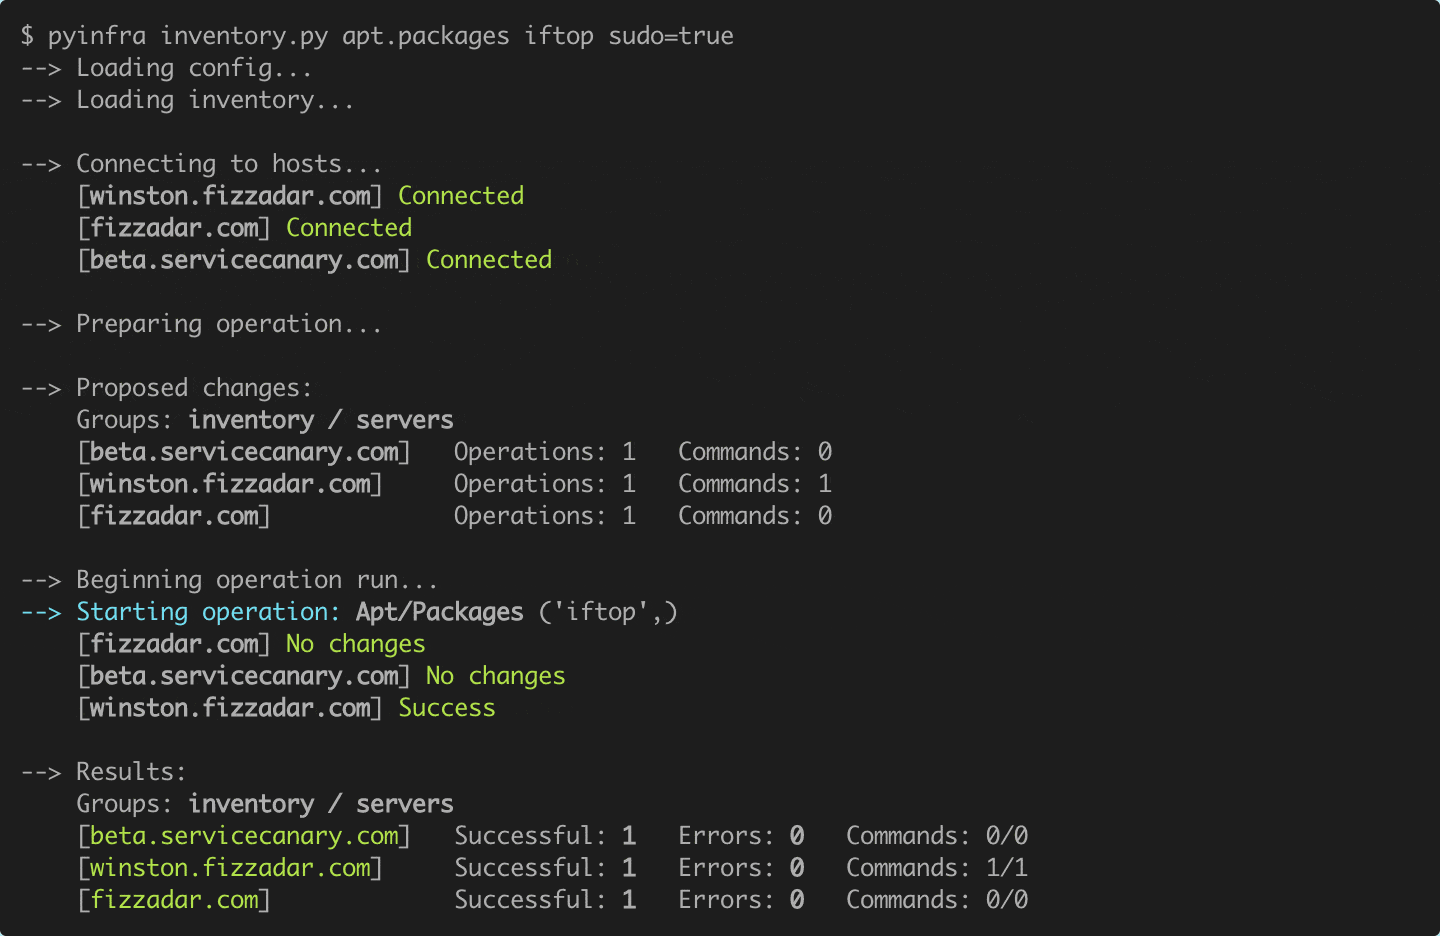
Task: Click green beta.servicecanary.com host in Results
Action: pyautogui.click(x=244, y=836)
